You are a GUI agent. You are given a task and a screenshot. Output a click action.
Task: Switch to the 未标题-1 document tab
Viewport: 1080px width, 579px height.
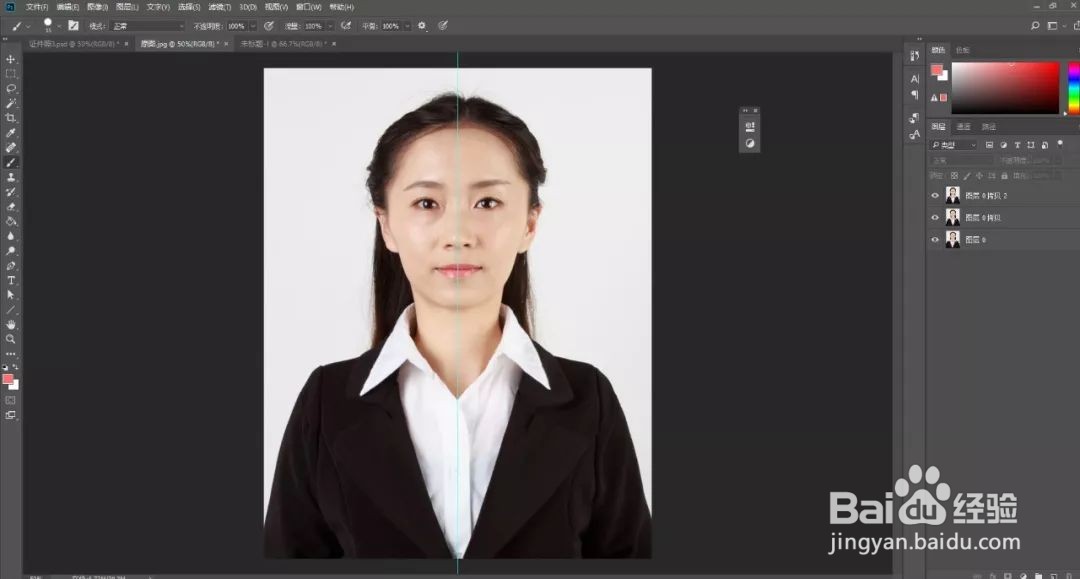(283, 43)
